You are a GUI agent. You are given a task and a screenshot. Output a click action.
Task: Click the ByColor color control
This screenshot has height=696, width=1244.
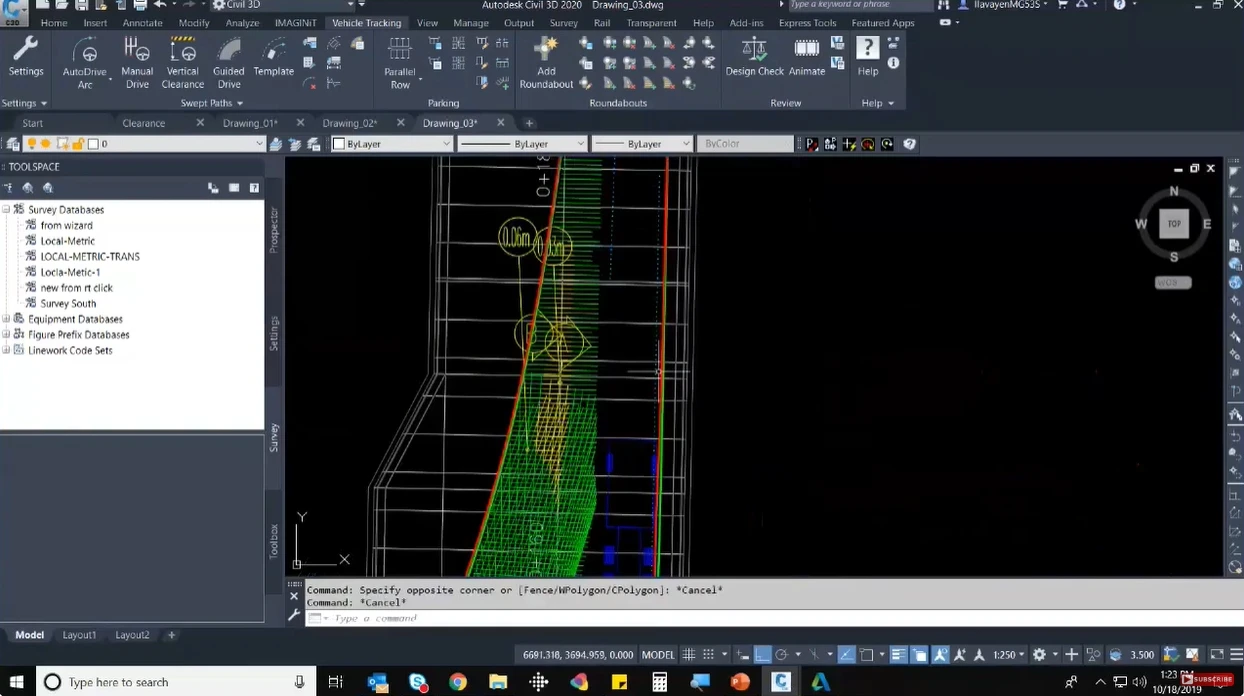pyautogui.click(x=745, y=143)
